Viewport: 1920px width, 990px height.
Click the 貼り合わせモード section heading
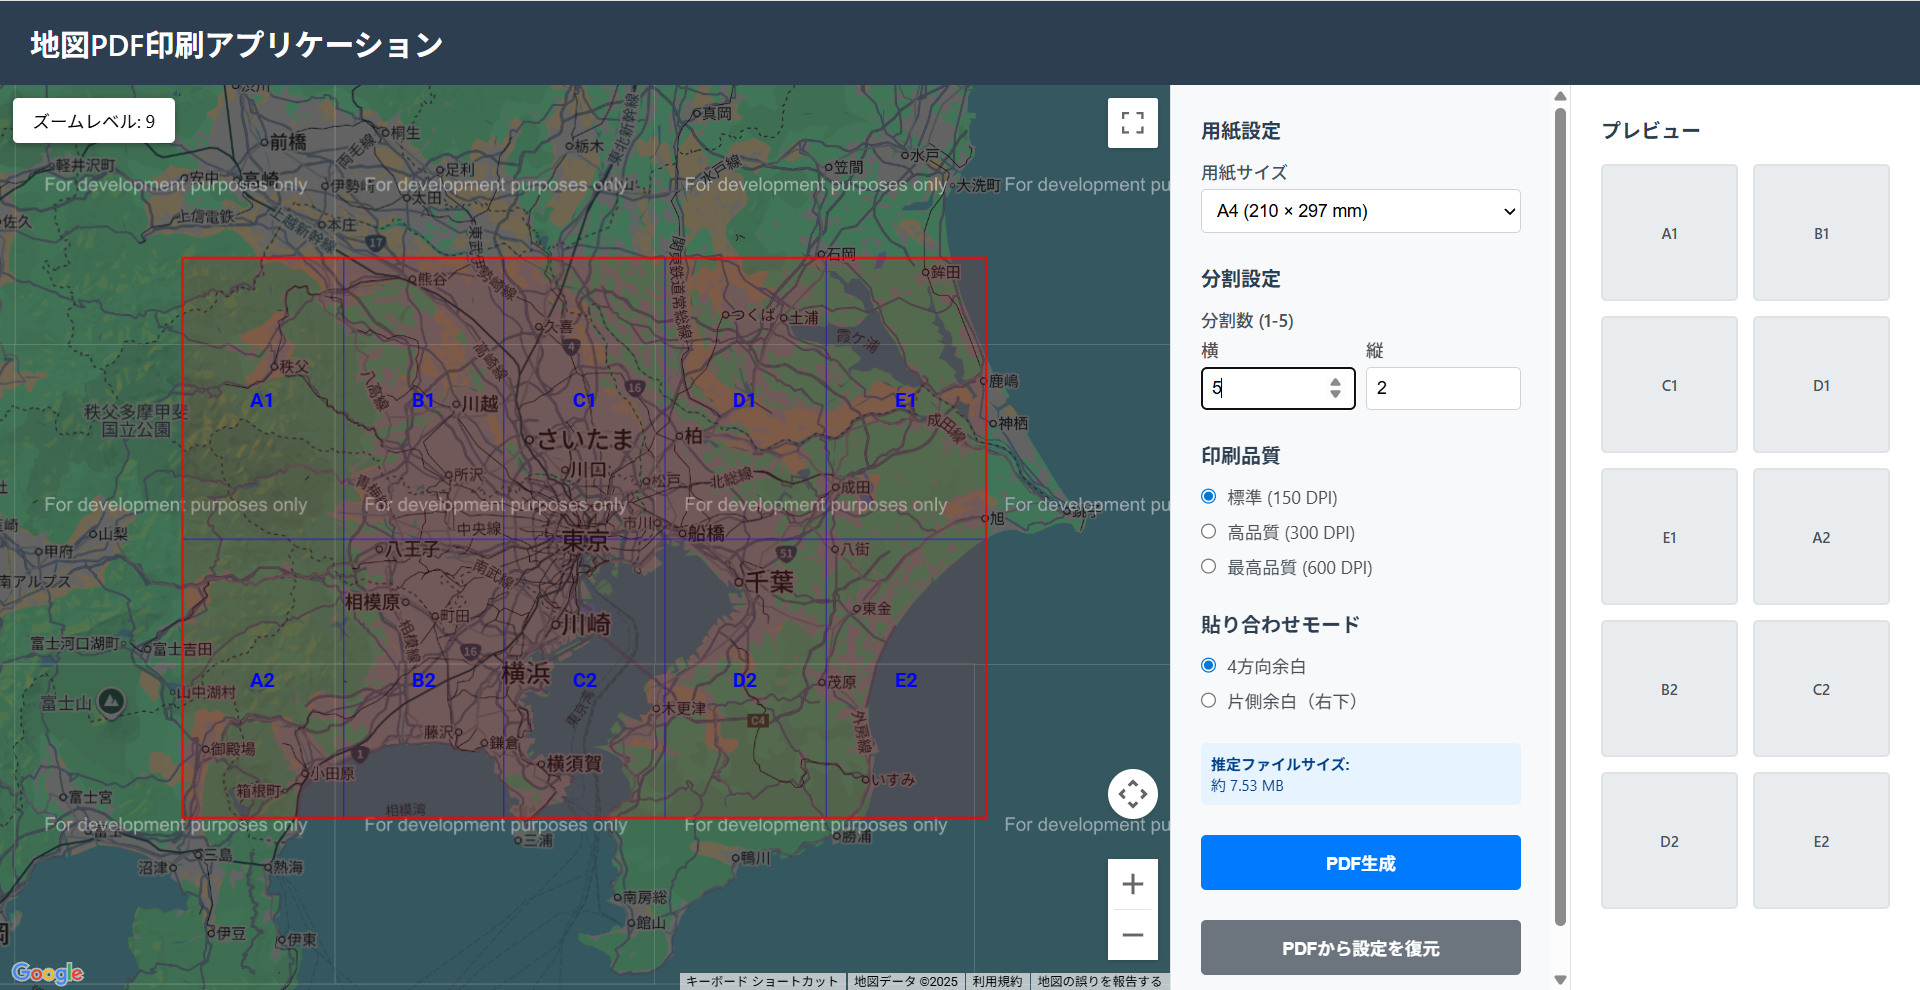[x=1280, y=625]
